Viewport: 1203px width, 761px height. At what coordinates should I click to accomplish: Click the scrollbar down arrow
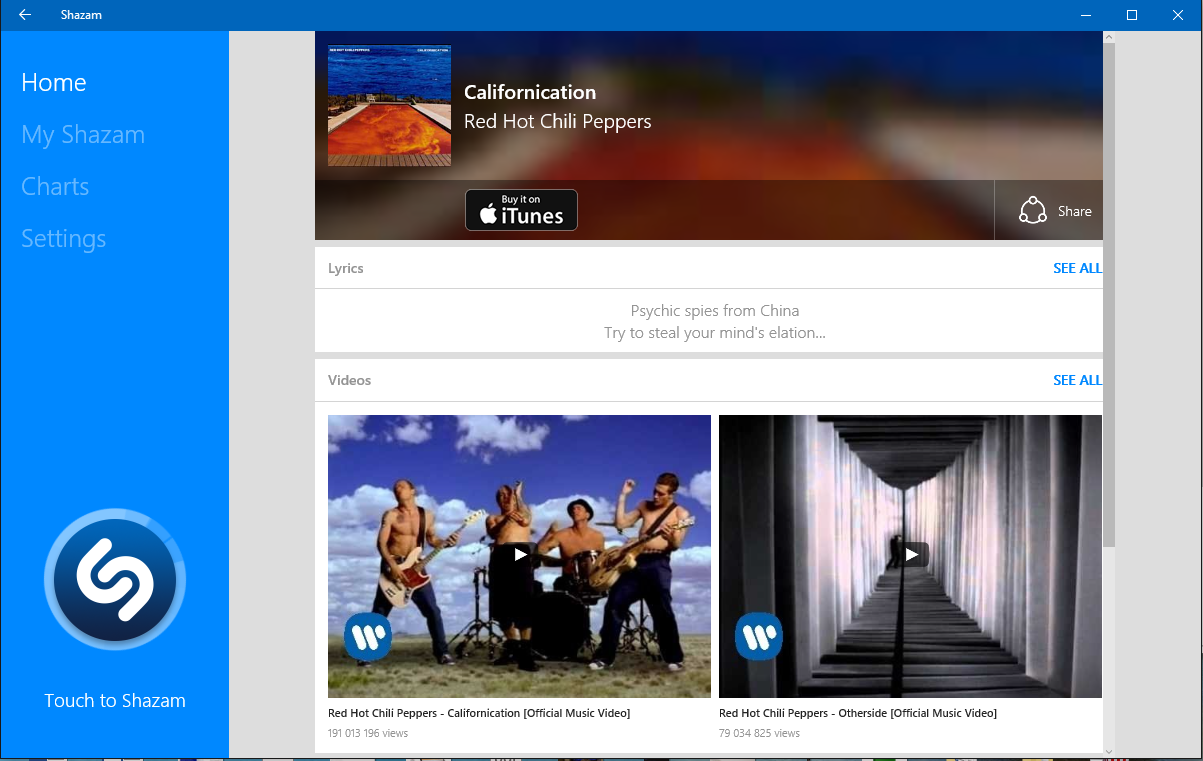[x=1109, y=750]
